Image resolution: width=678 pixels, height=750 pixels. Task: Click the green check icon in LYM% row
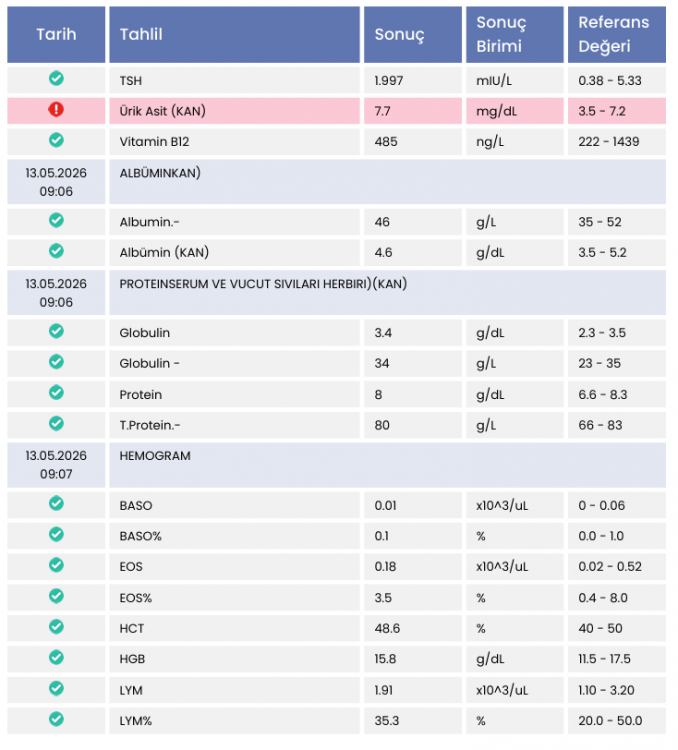coord(56,719)
